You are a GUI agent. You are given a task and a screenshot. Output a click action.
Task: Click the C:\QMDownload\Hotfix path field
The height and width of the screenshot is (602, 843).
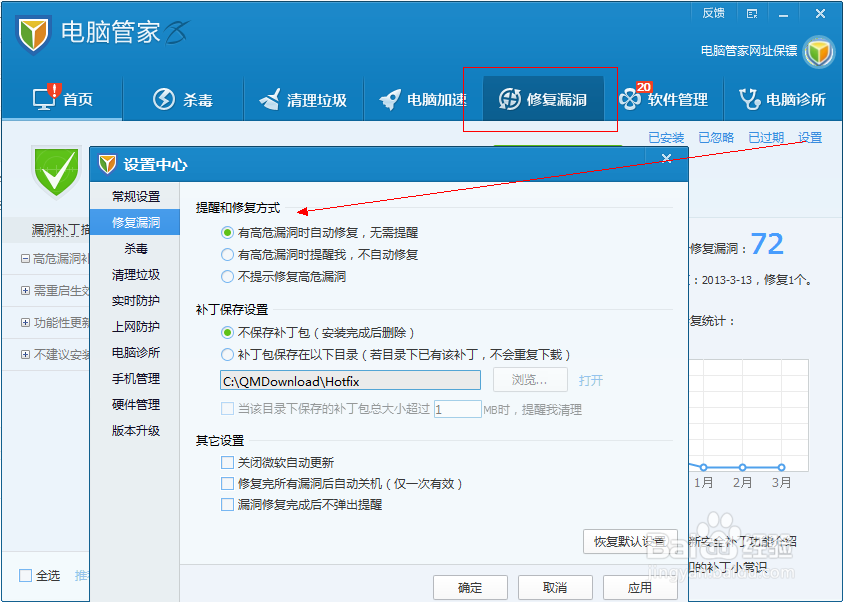[x=350, y=381]
